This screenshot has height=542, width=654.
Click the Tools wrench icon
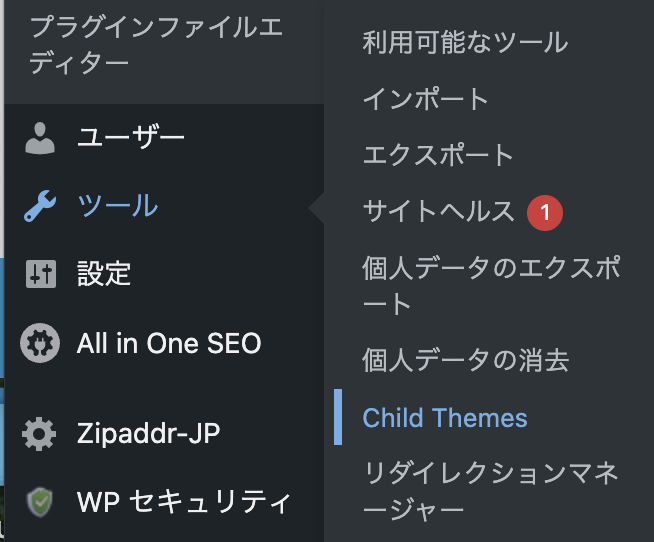click(x=40, y=206)
